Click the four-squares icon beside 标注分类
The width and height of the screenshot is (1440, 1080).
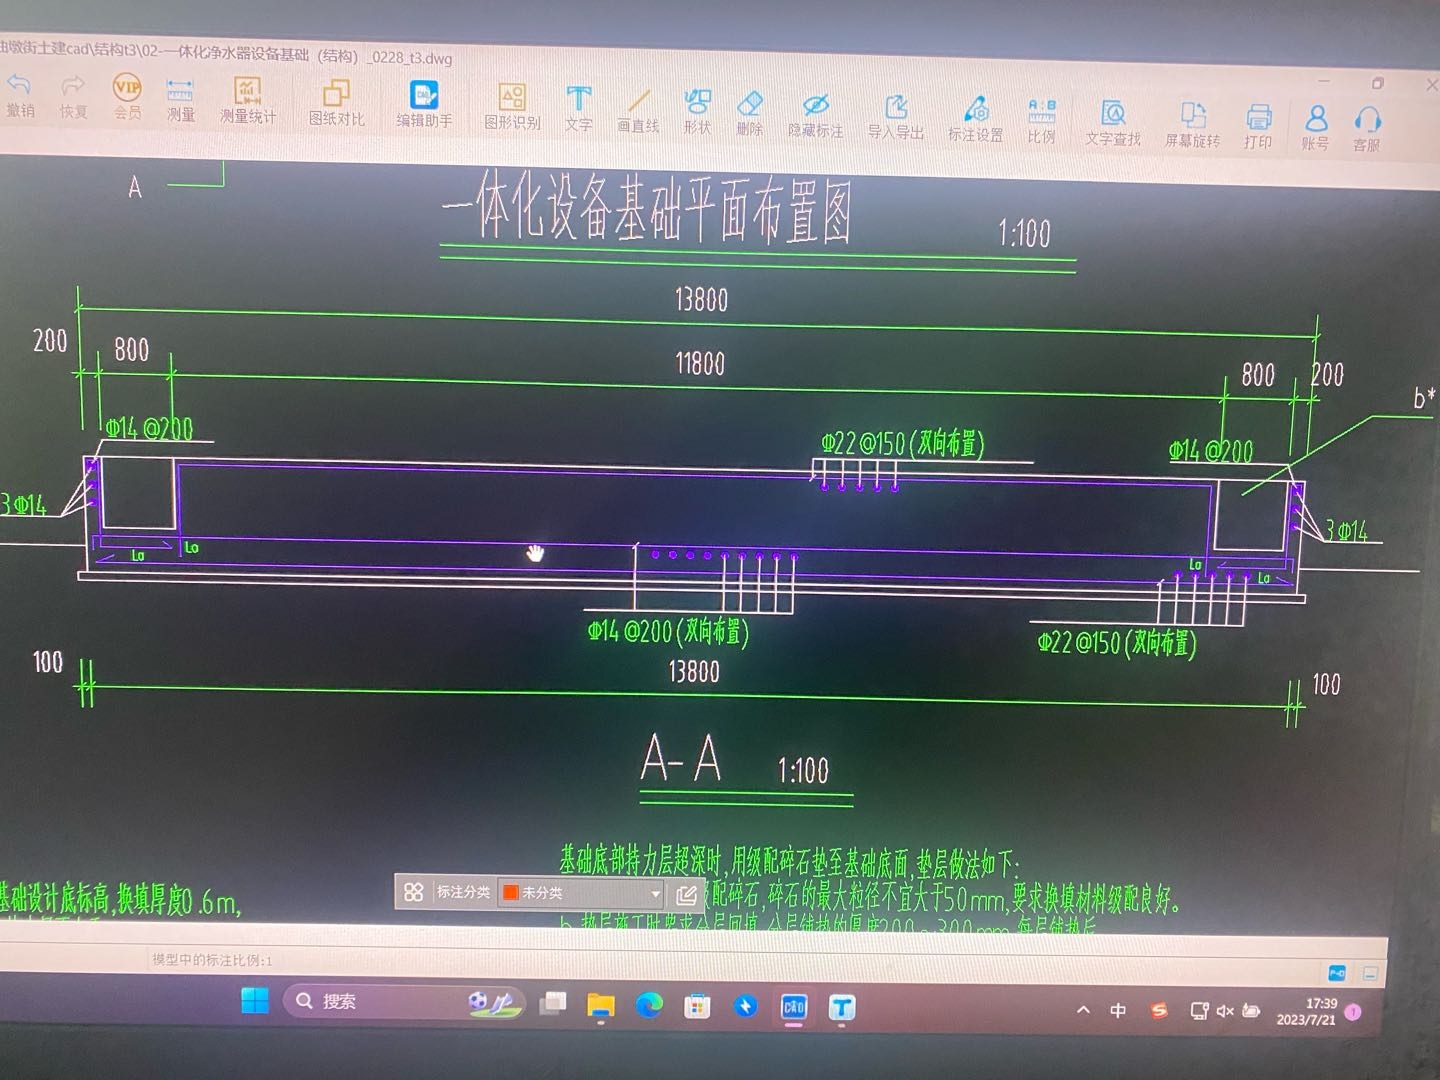point(413,891)
